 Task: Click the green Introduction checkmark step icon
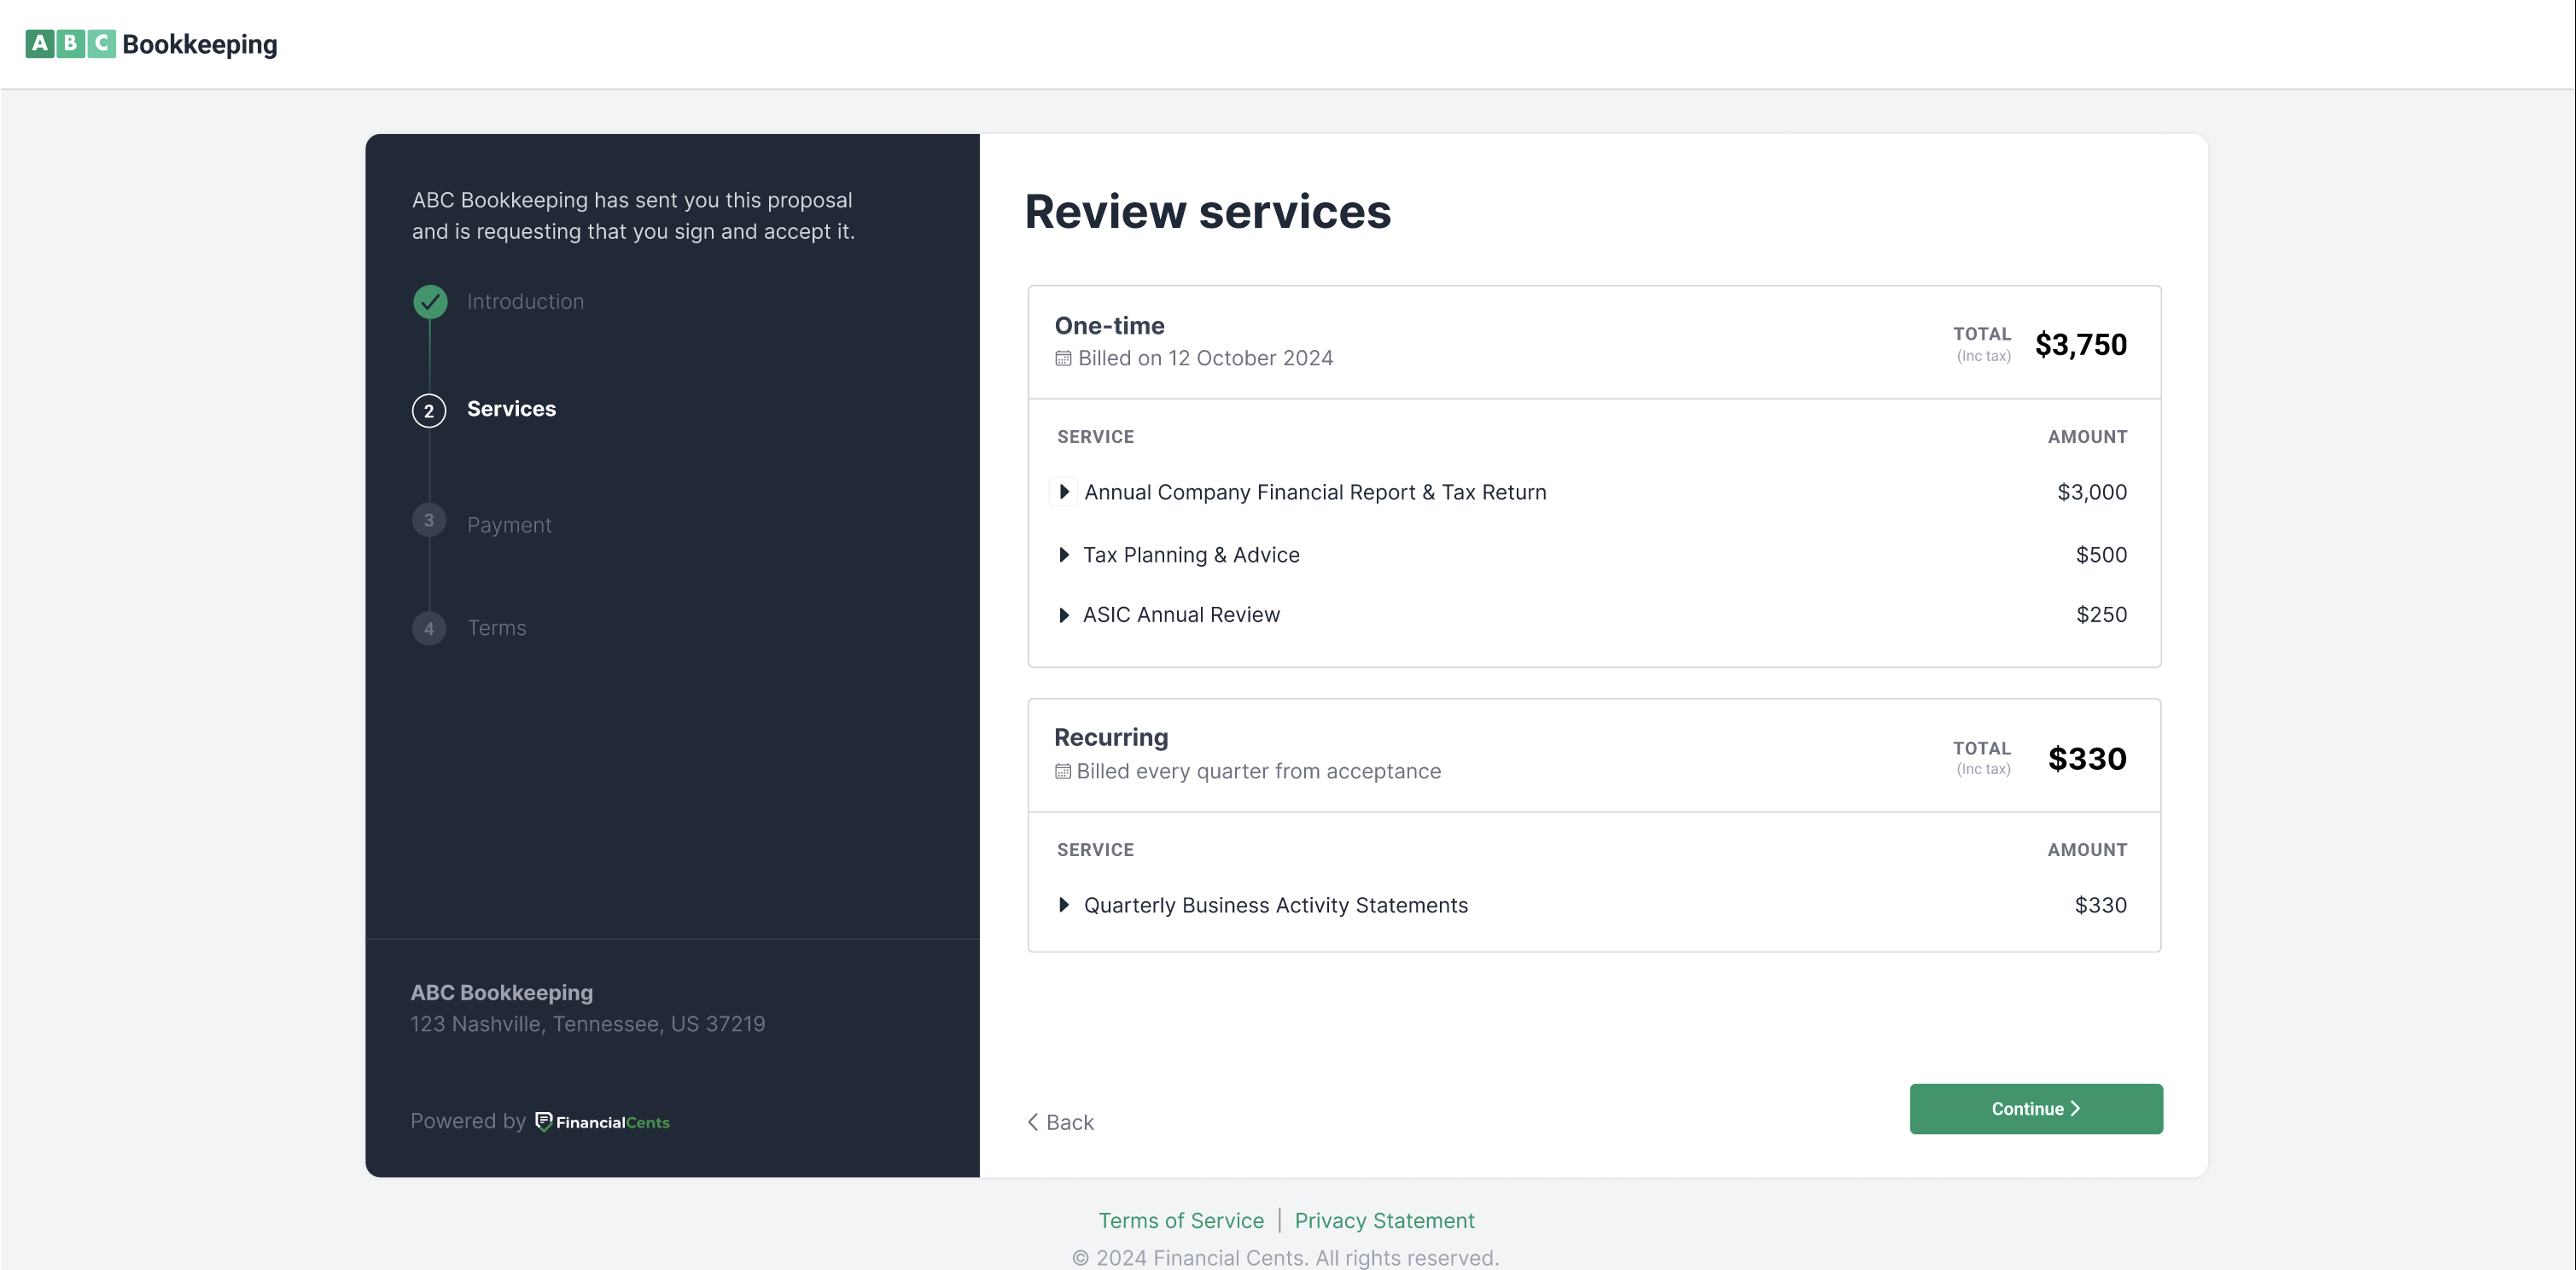tap(430, 301)
